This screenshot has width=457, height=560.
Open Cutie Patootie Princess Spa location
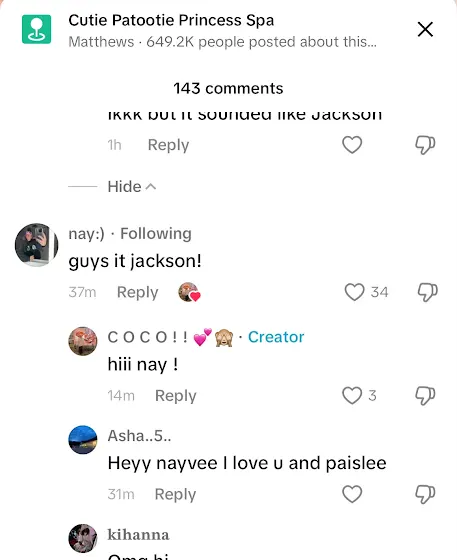click(171, 20)
